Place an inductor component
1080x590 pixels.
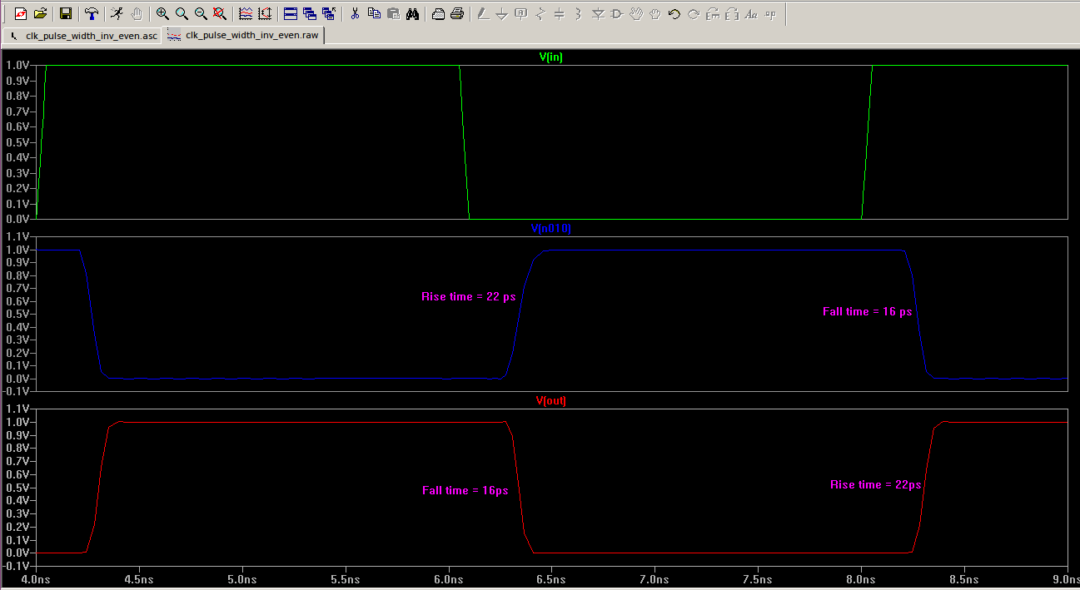pyautogui.click(x=579, y=14)
